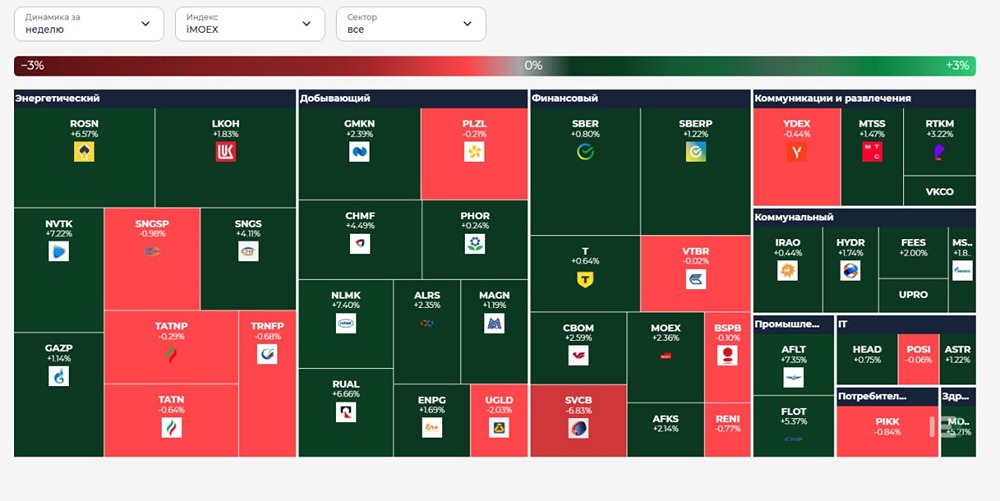Click the TATNP logo icon

[x=171, y=354]
